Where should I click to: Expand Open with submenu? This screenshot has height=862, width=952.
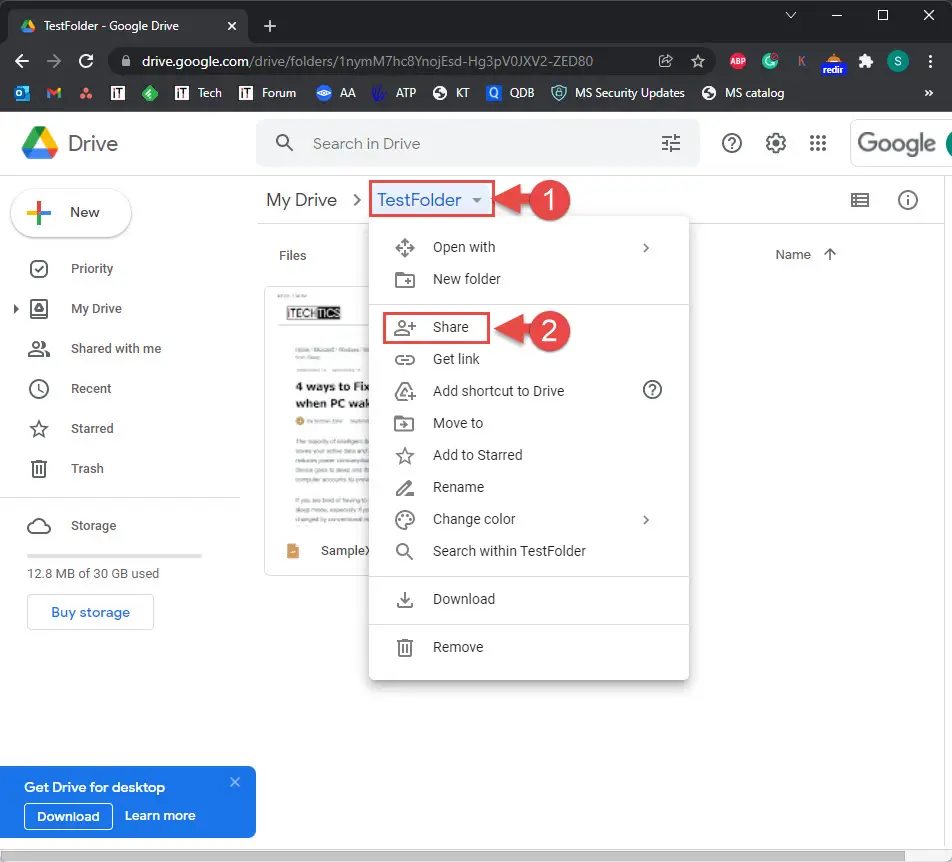pyautogui.click(x=646, y=247)
